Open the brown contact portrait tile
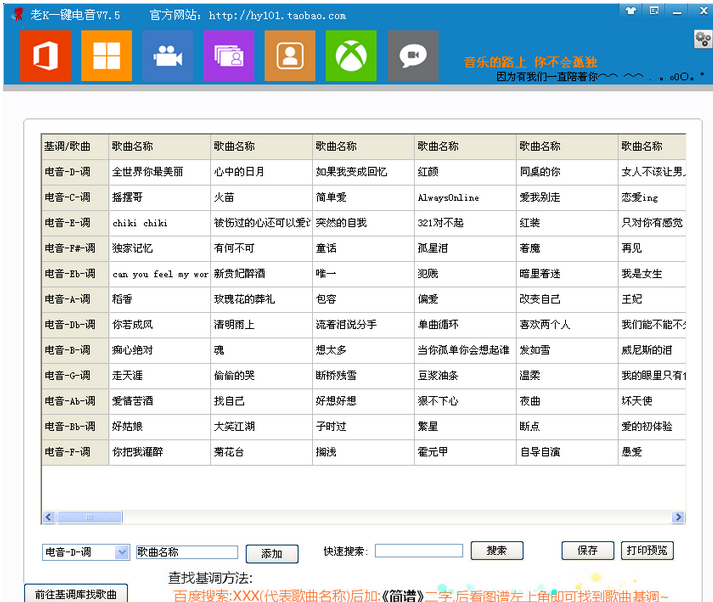Screen dimensions: 713x602 pyautogui.click(x=290, y=56)
